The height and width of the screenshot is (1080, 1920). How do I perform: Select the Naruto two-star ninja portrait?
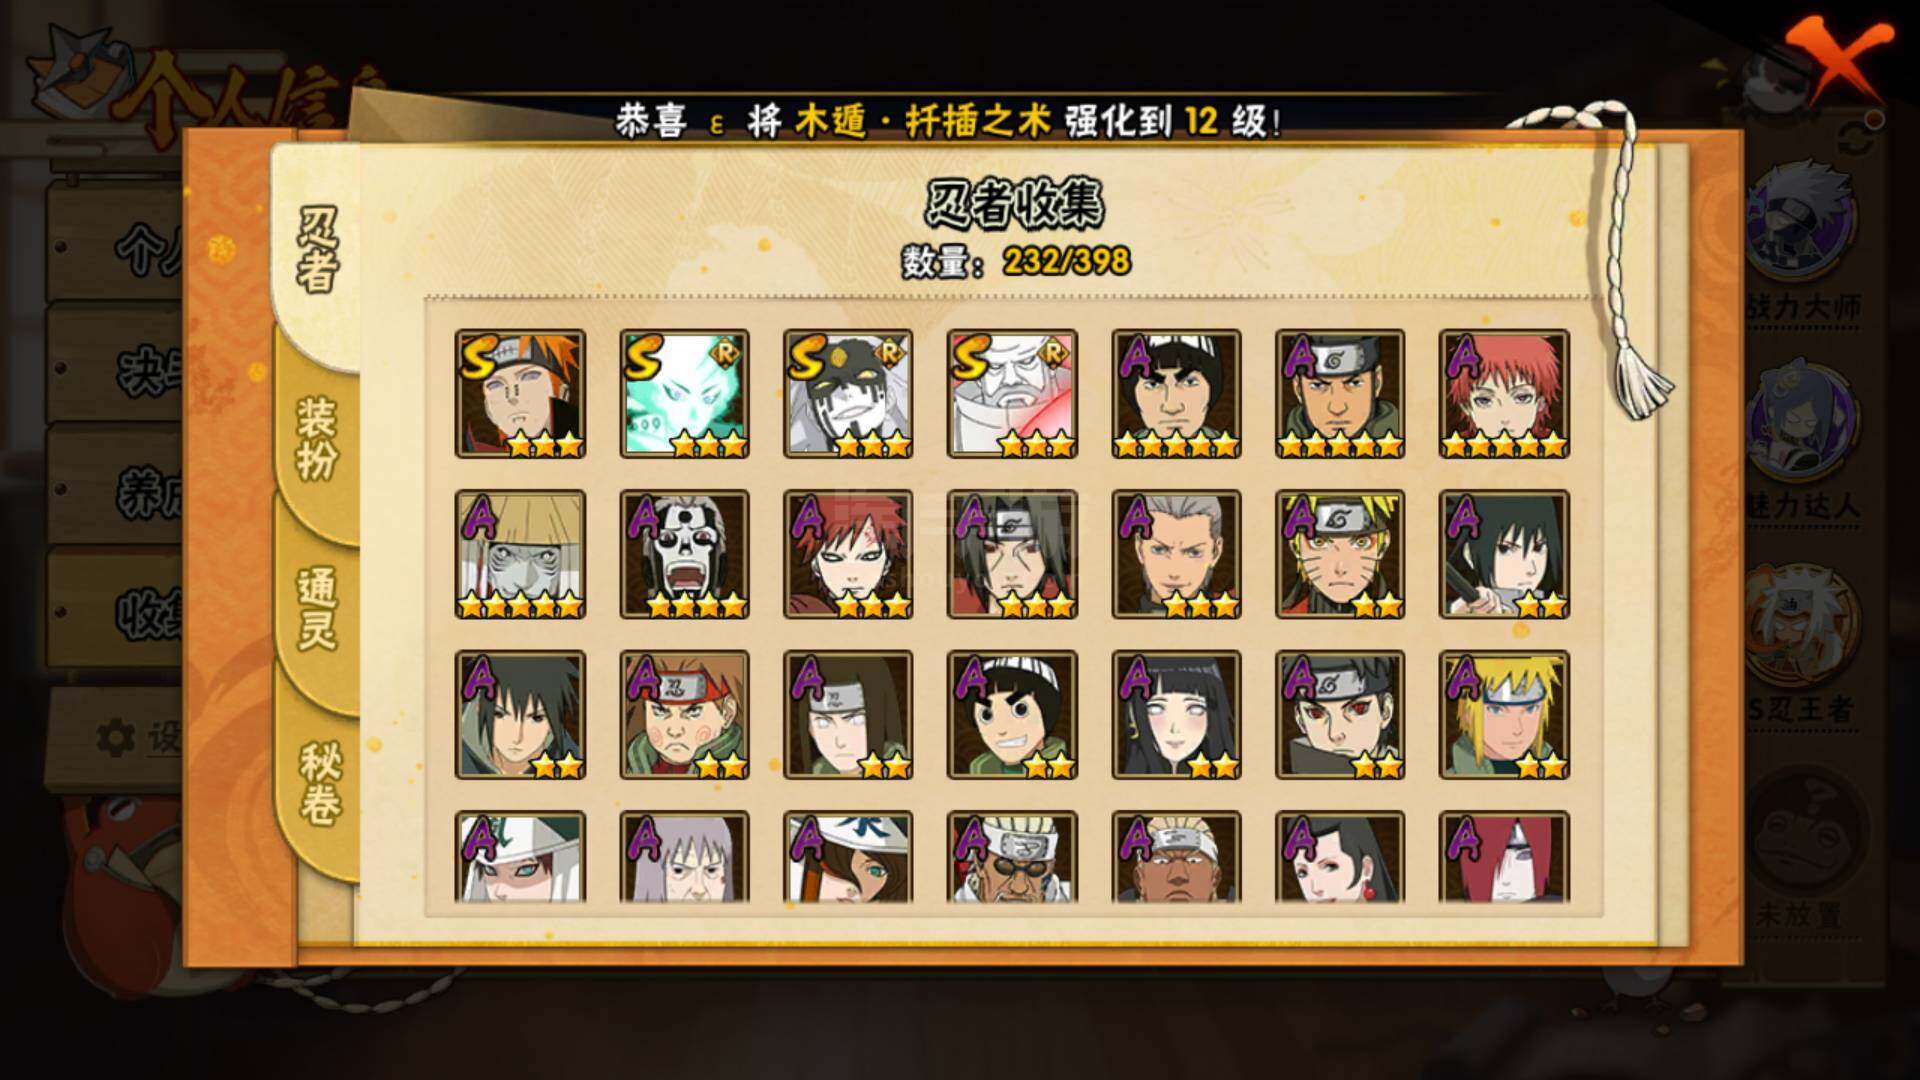(x=1340, y=554)
